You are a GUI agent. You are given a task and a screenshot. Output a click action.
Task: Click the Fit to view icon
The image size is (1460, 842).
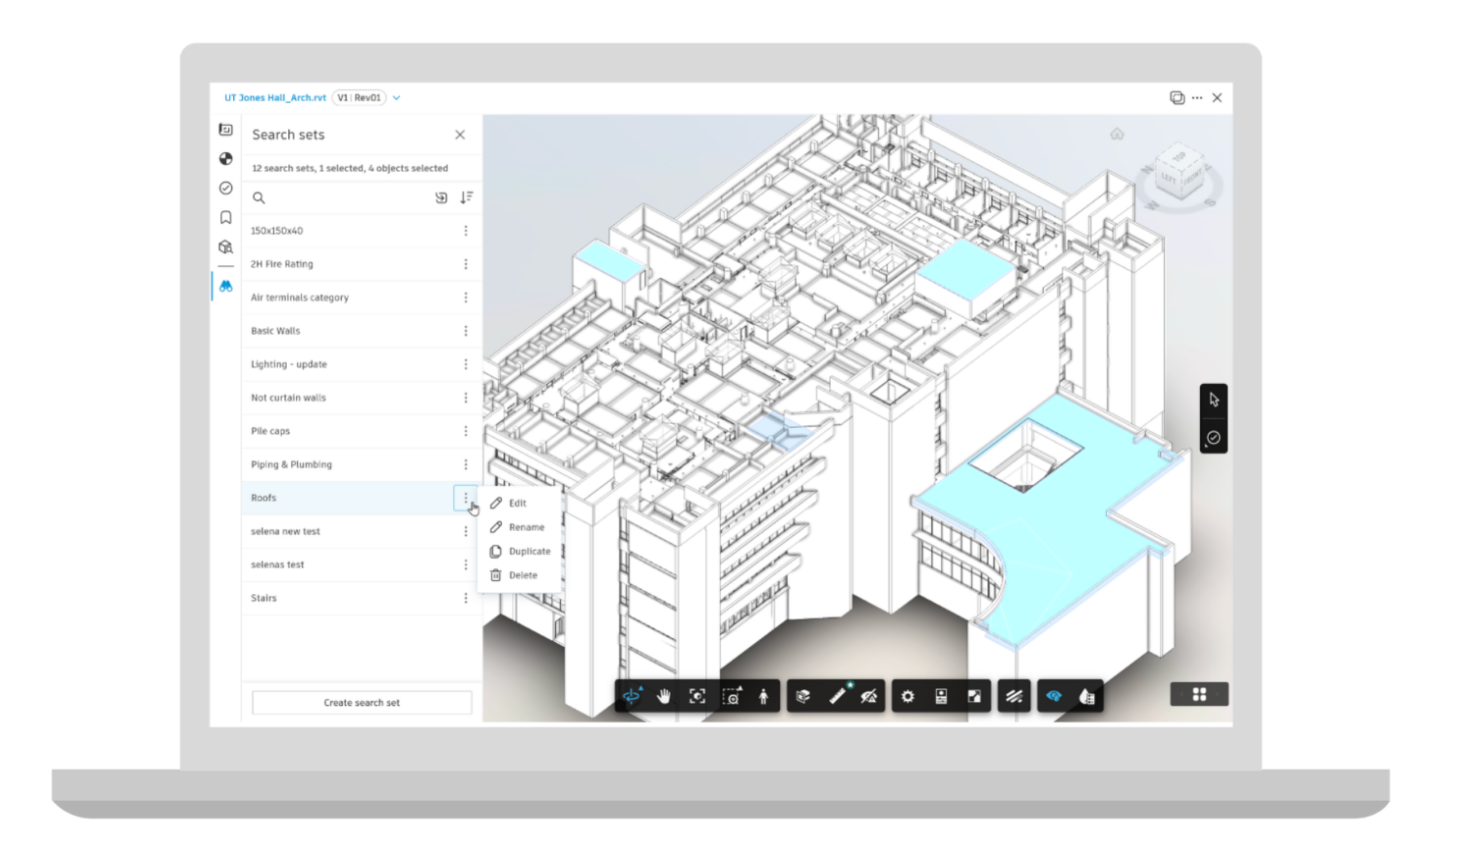[698, 696]
